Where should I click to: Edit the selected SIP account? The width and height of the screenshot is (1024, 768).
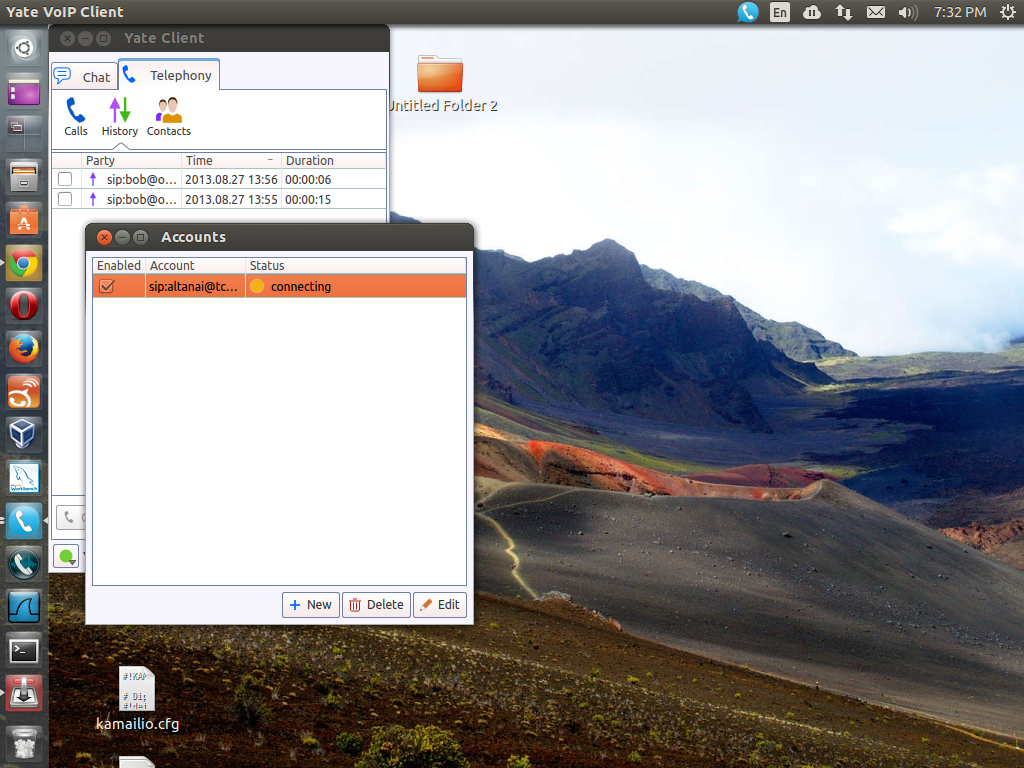point(440,604)
